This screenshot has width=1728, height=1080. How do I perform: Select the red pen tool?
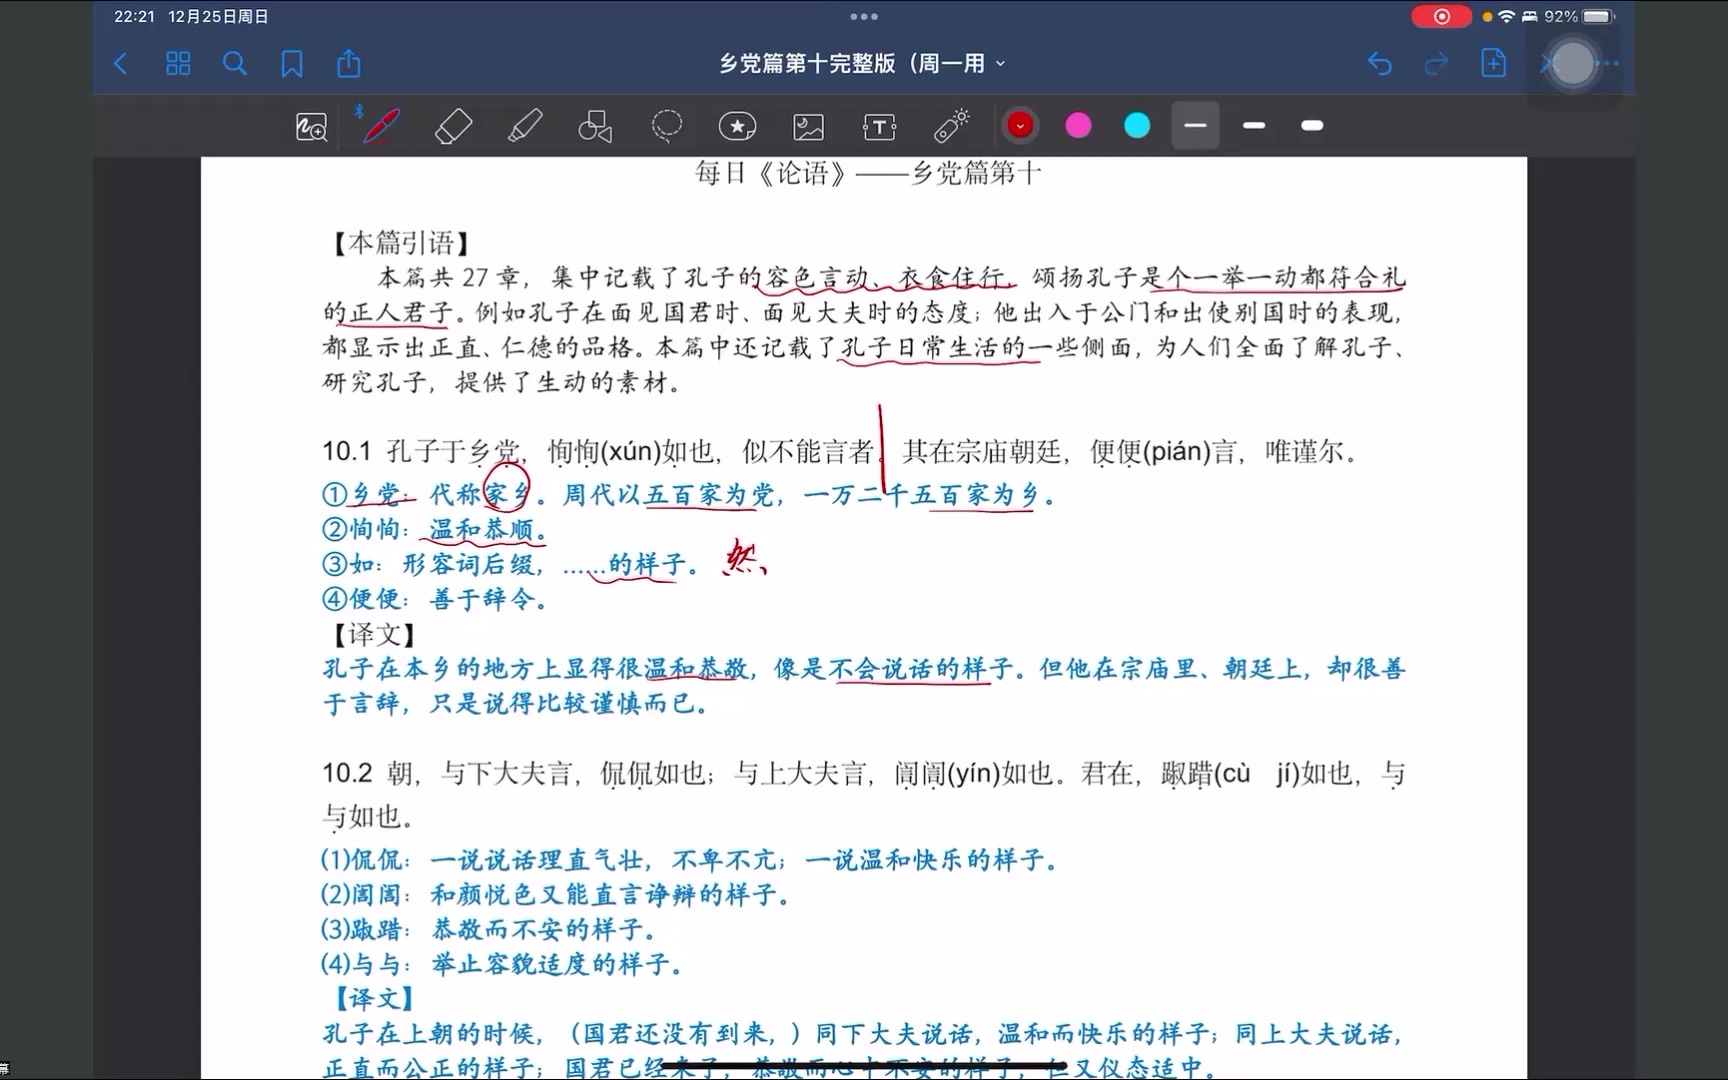(x=380, y=126)
